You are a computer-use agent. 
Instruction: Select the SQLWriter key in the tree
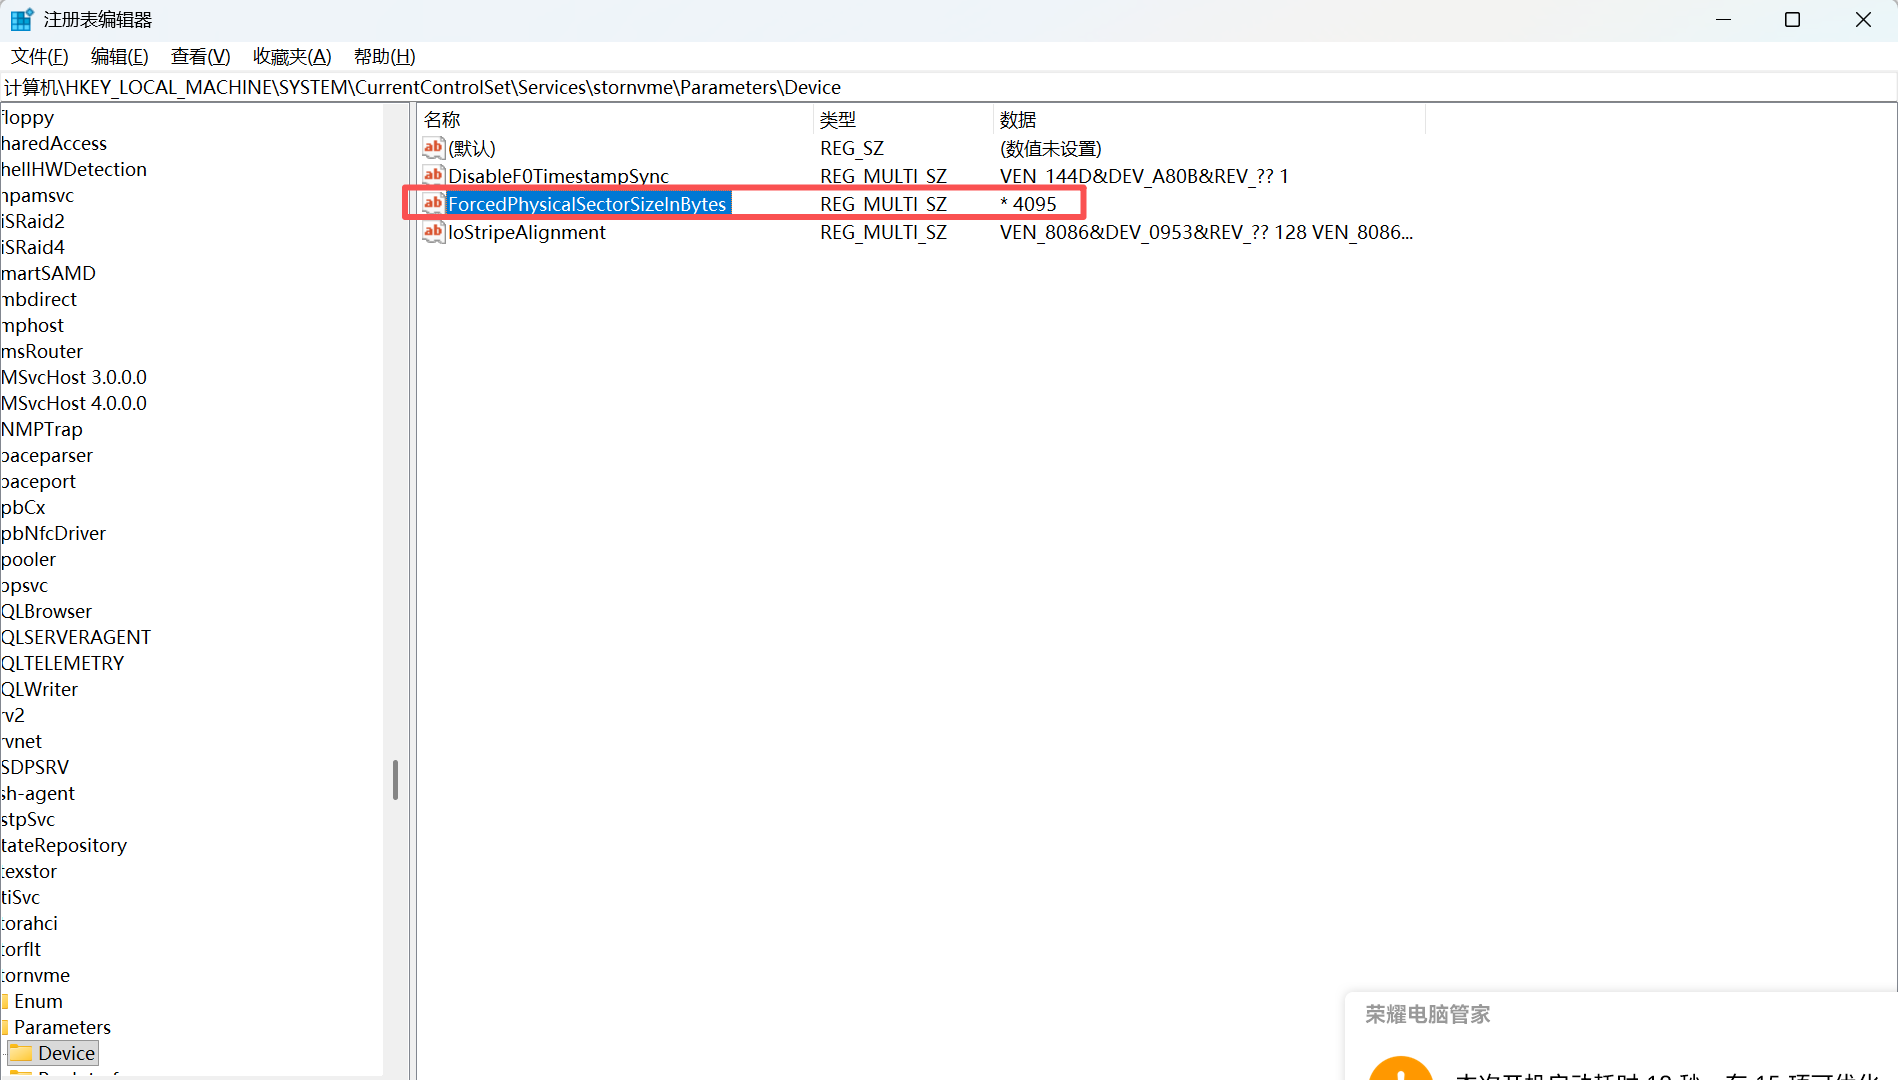(x=39, y=688)
